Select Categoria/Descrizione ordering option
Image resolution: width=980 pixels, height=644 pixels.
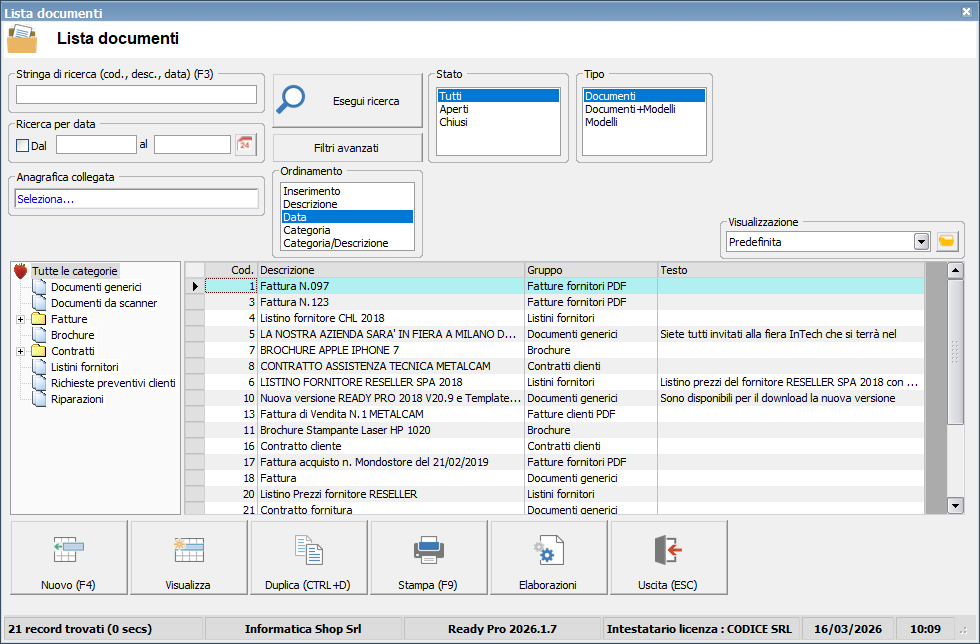click(x=334, y=243)
